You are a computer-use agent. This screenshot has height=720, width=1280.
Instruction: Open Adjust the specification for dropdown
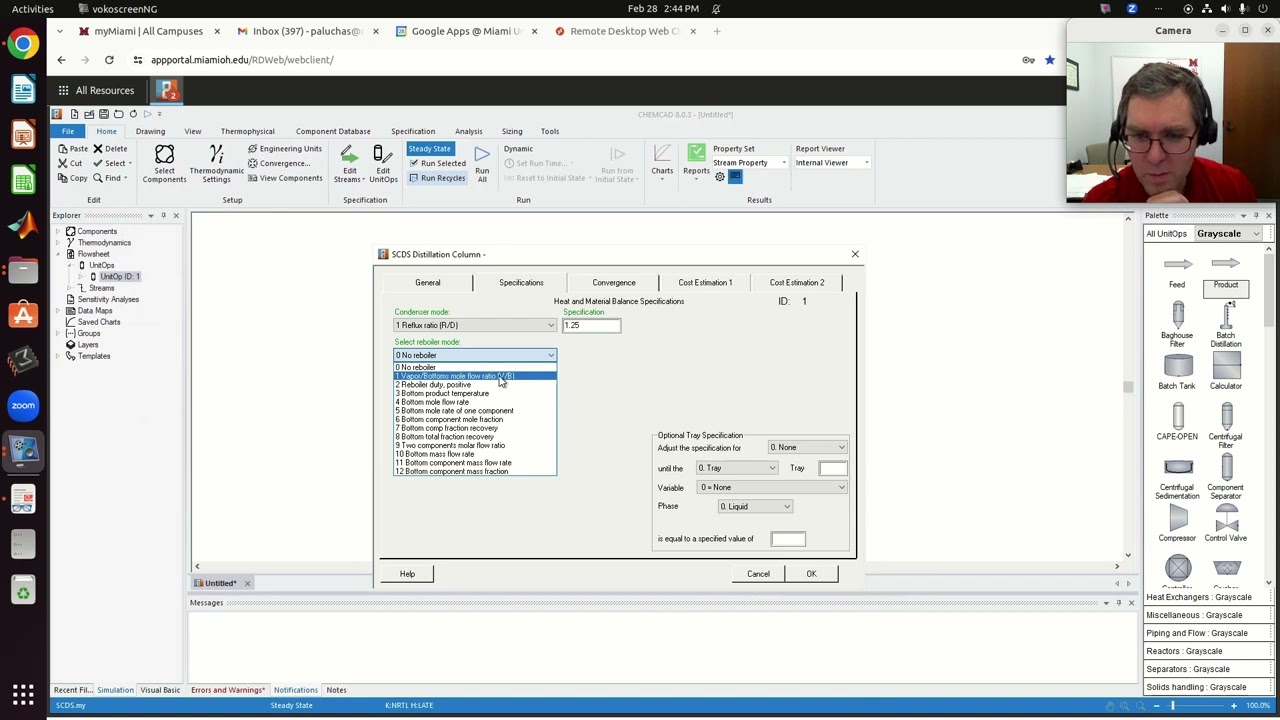point(807,447)
